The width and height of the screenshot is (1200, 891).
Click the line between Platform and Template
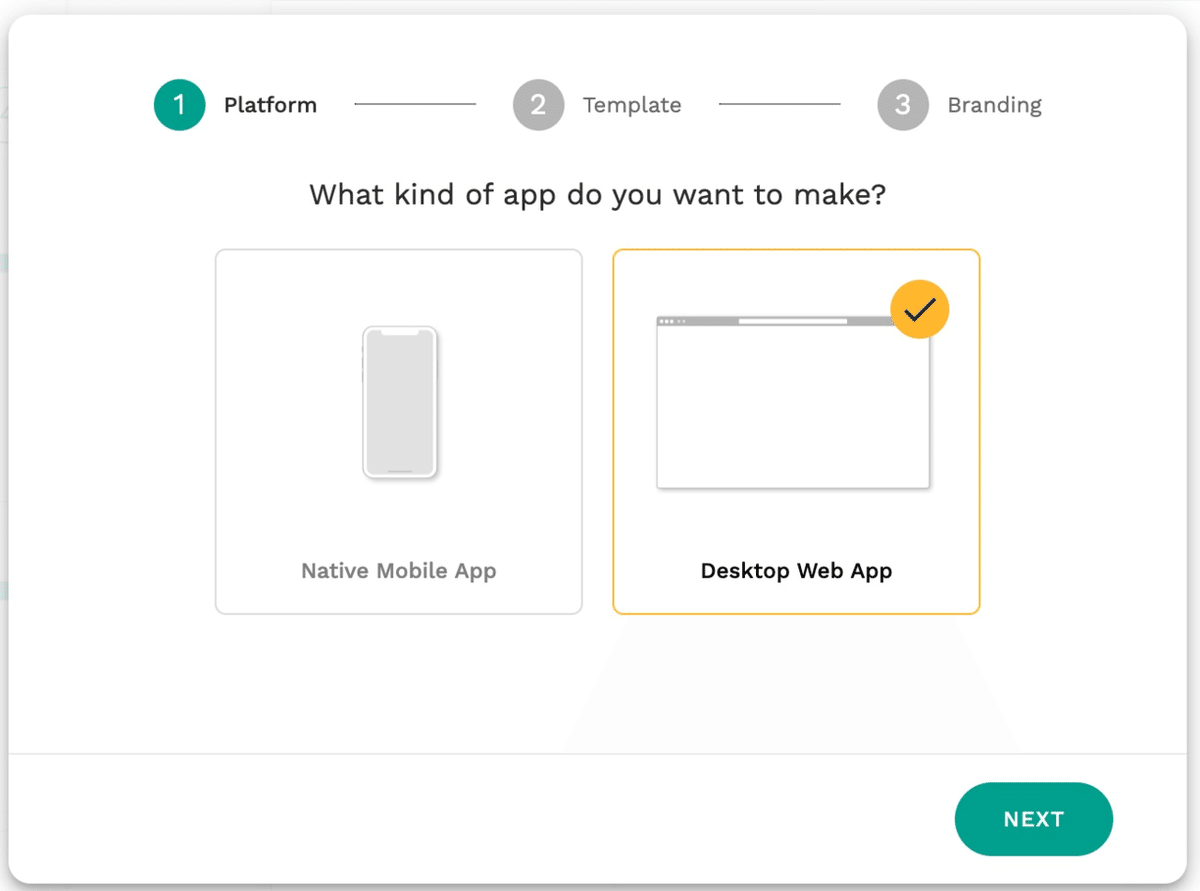[x=415, y=104]
